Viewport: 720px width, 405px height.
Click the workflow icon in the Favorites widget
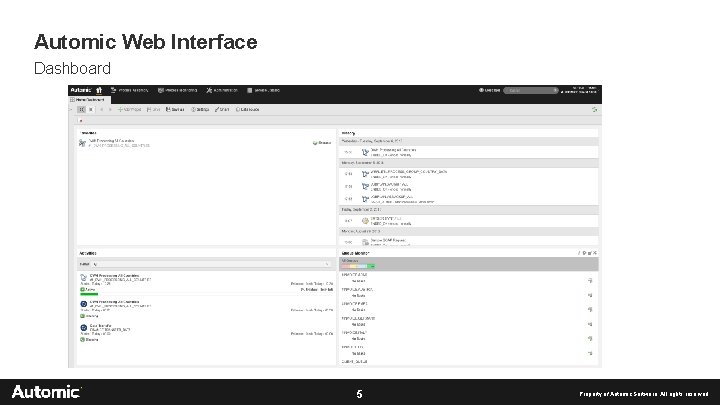[x=82, y=143]
